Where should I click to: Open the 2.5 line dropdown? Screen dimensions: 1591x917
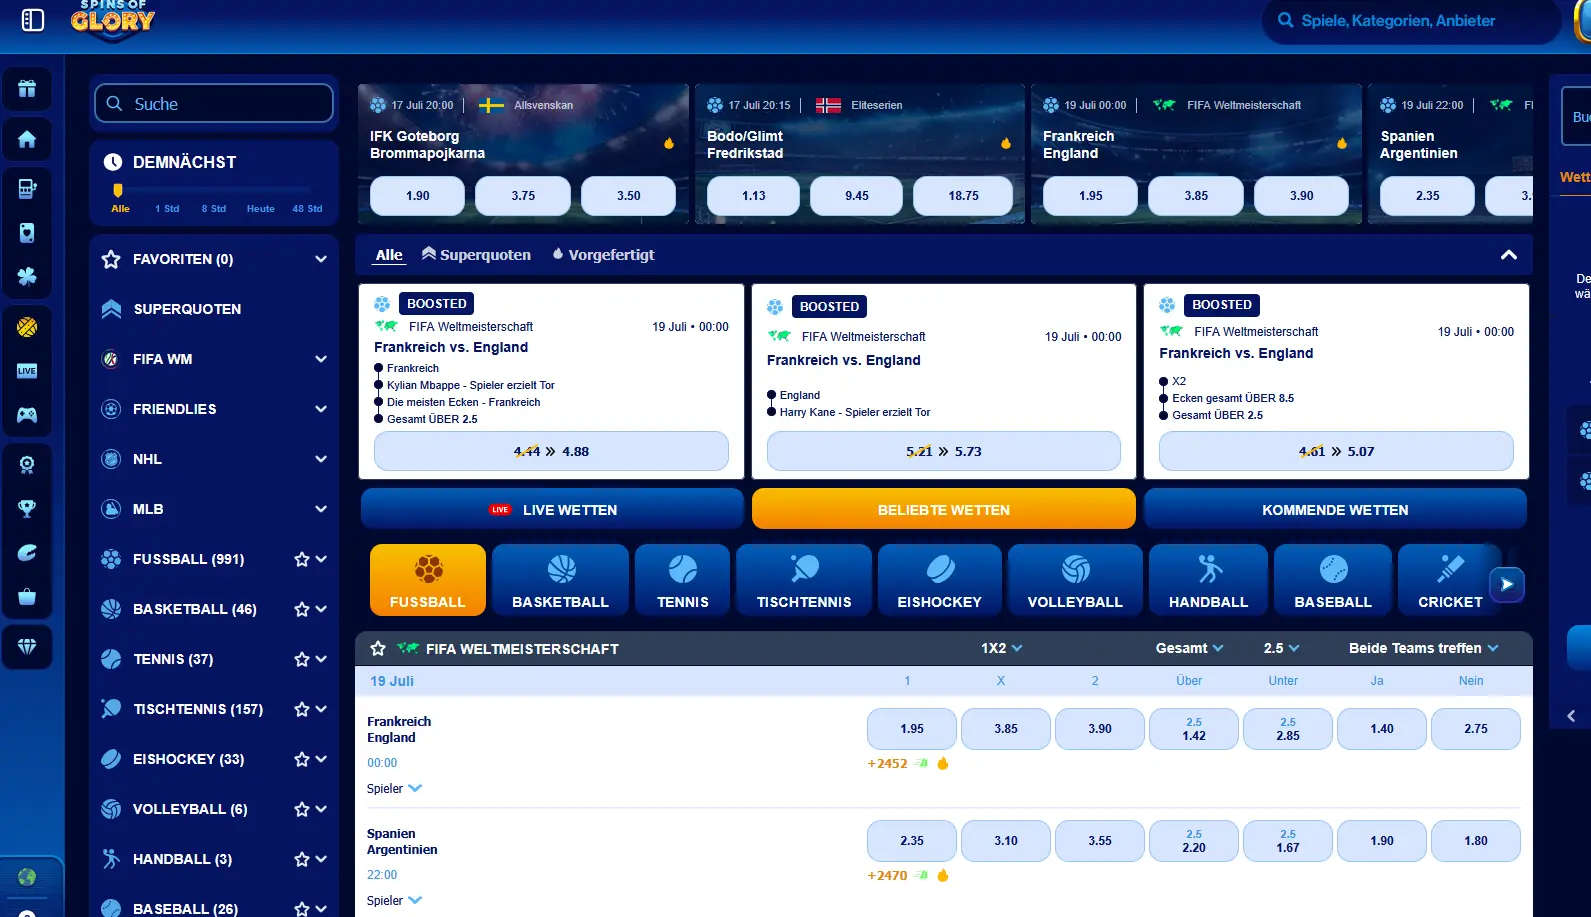tap(1281, 648)
